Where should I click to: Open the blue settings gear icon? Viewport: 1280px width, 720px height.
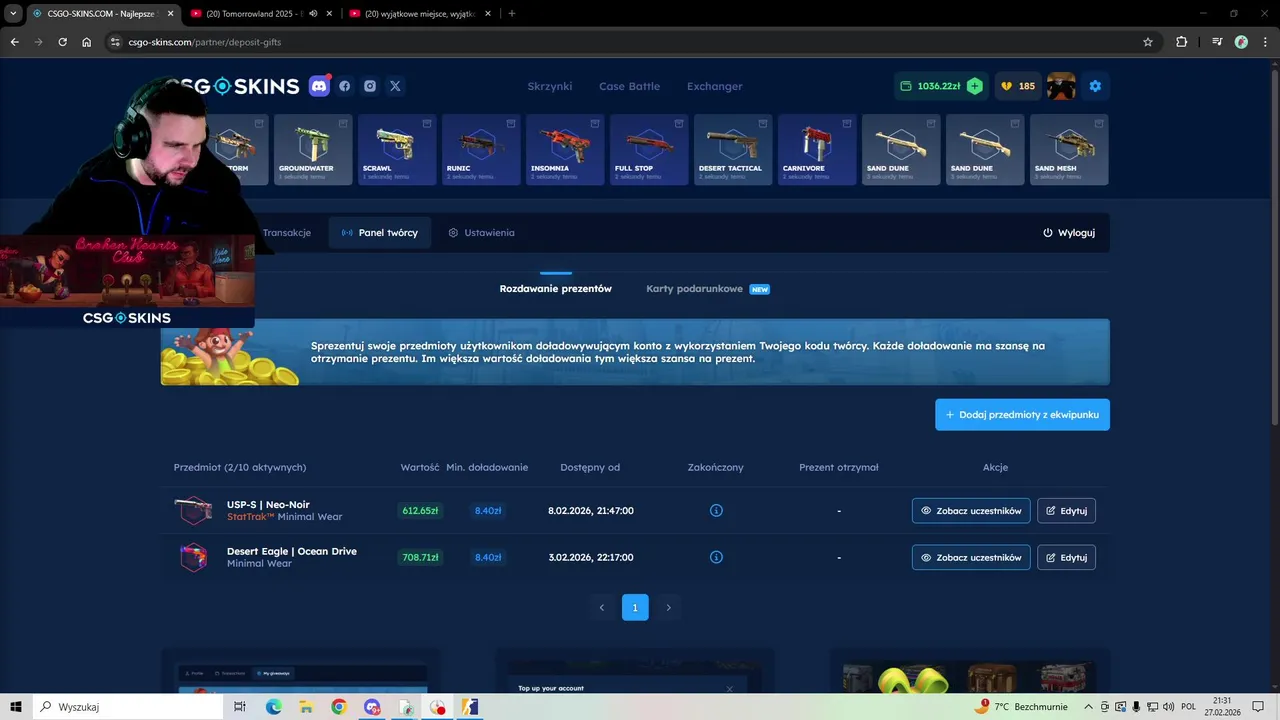(x=1095, y=86)
